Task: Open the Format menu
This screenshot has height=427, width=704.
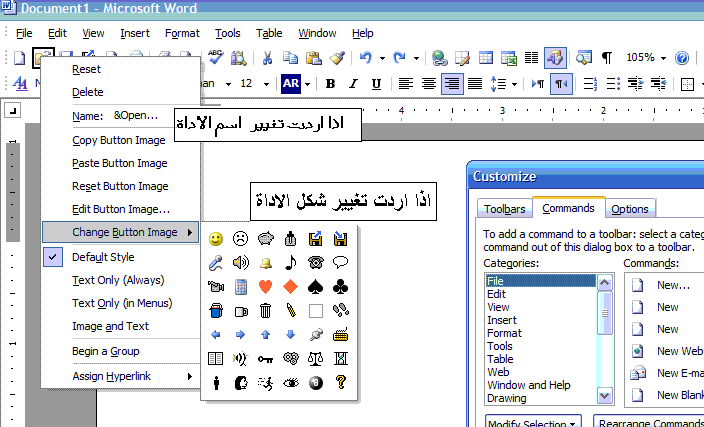Action: [182, 33]
